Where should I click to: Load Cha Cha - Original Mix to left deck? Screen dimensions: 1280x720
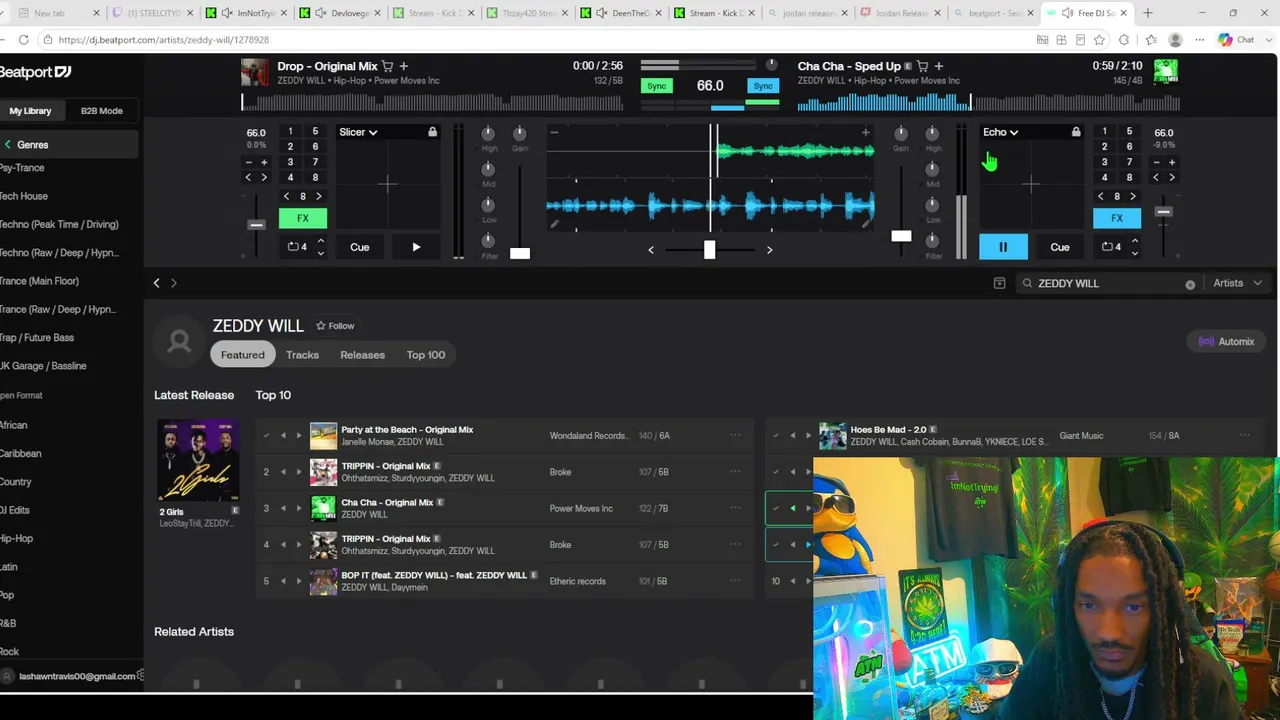pyautogui.click(x=283, y=508)
